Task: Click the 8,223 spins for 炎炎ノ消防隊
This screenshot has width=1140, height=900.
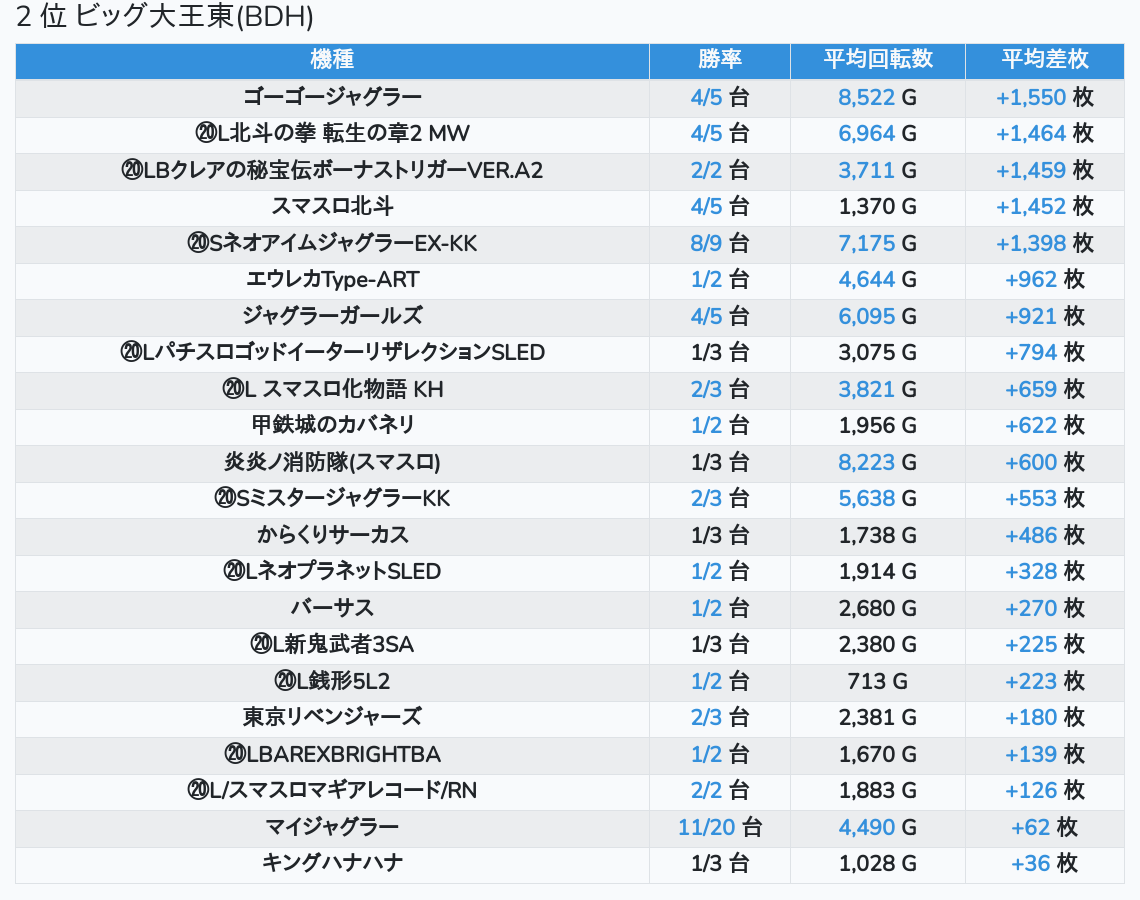Action: (866, 463)
